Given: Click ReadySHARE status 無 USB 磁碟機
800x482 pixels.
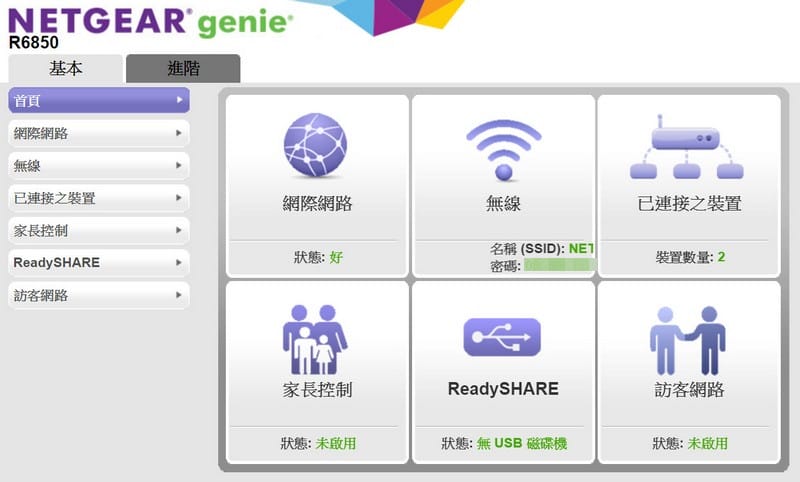Looking at the screenshot, I should (522, 443).
